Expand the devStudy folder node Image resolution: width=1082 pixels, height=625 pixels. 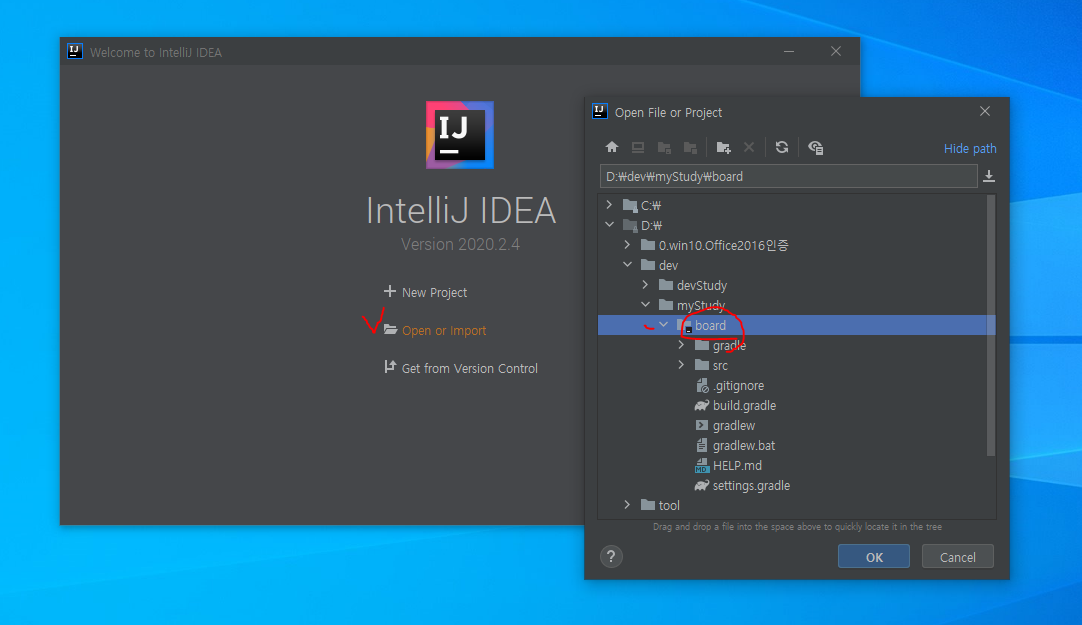645,285
